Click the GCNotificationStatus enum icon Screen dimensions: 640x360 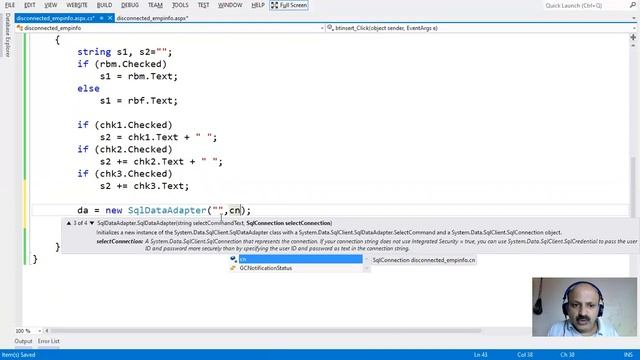click(233, 268)
